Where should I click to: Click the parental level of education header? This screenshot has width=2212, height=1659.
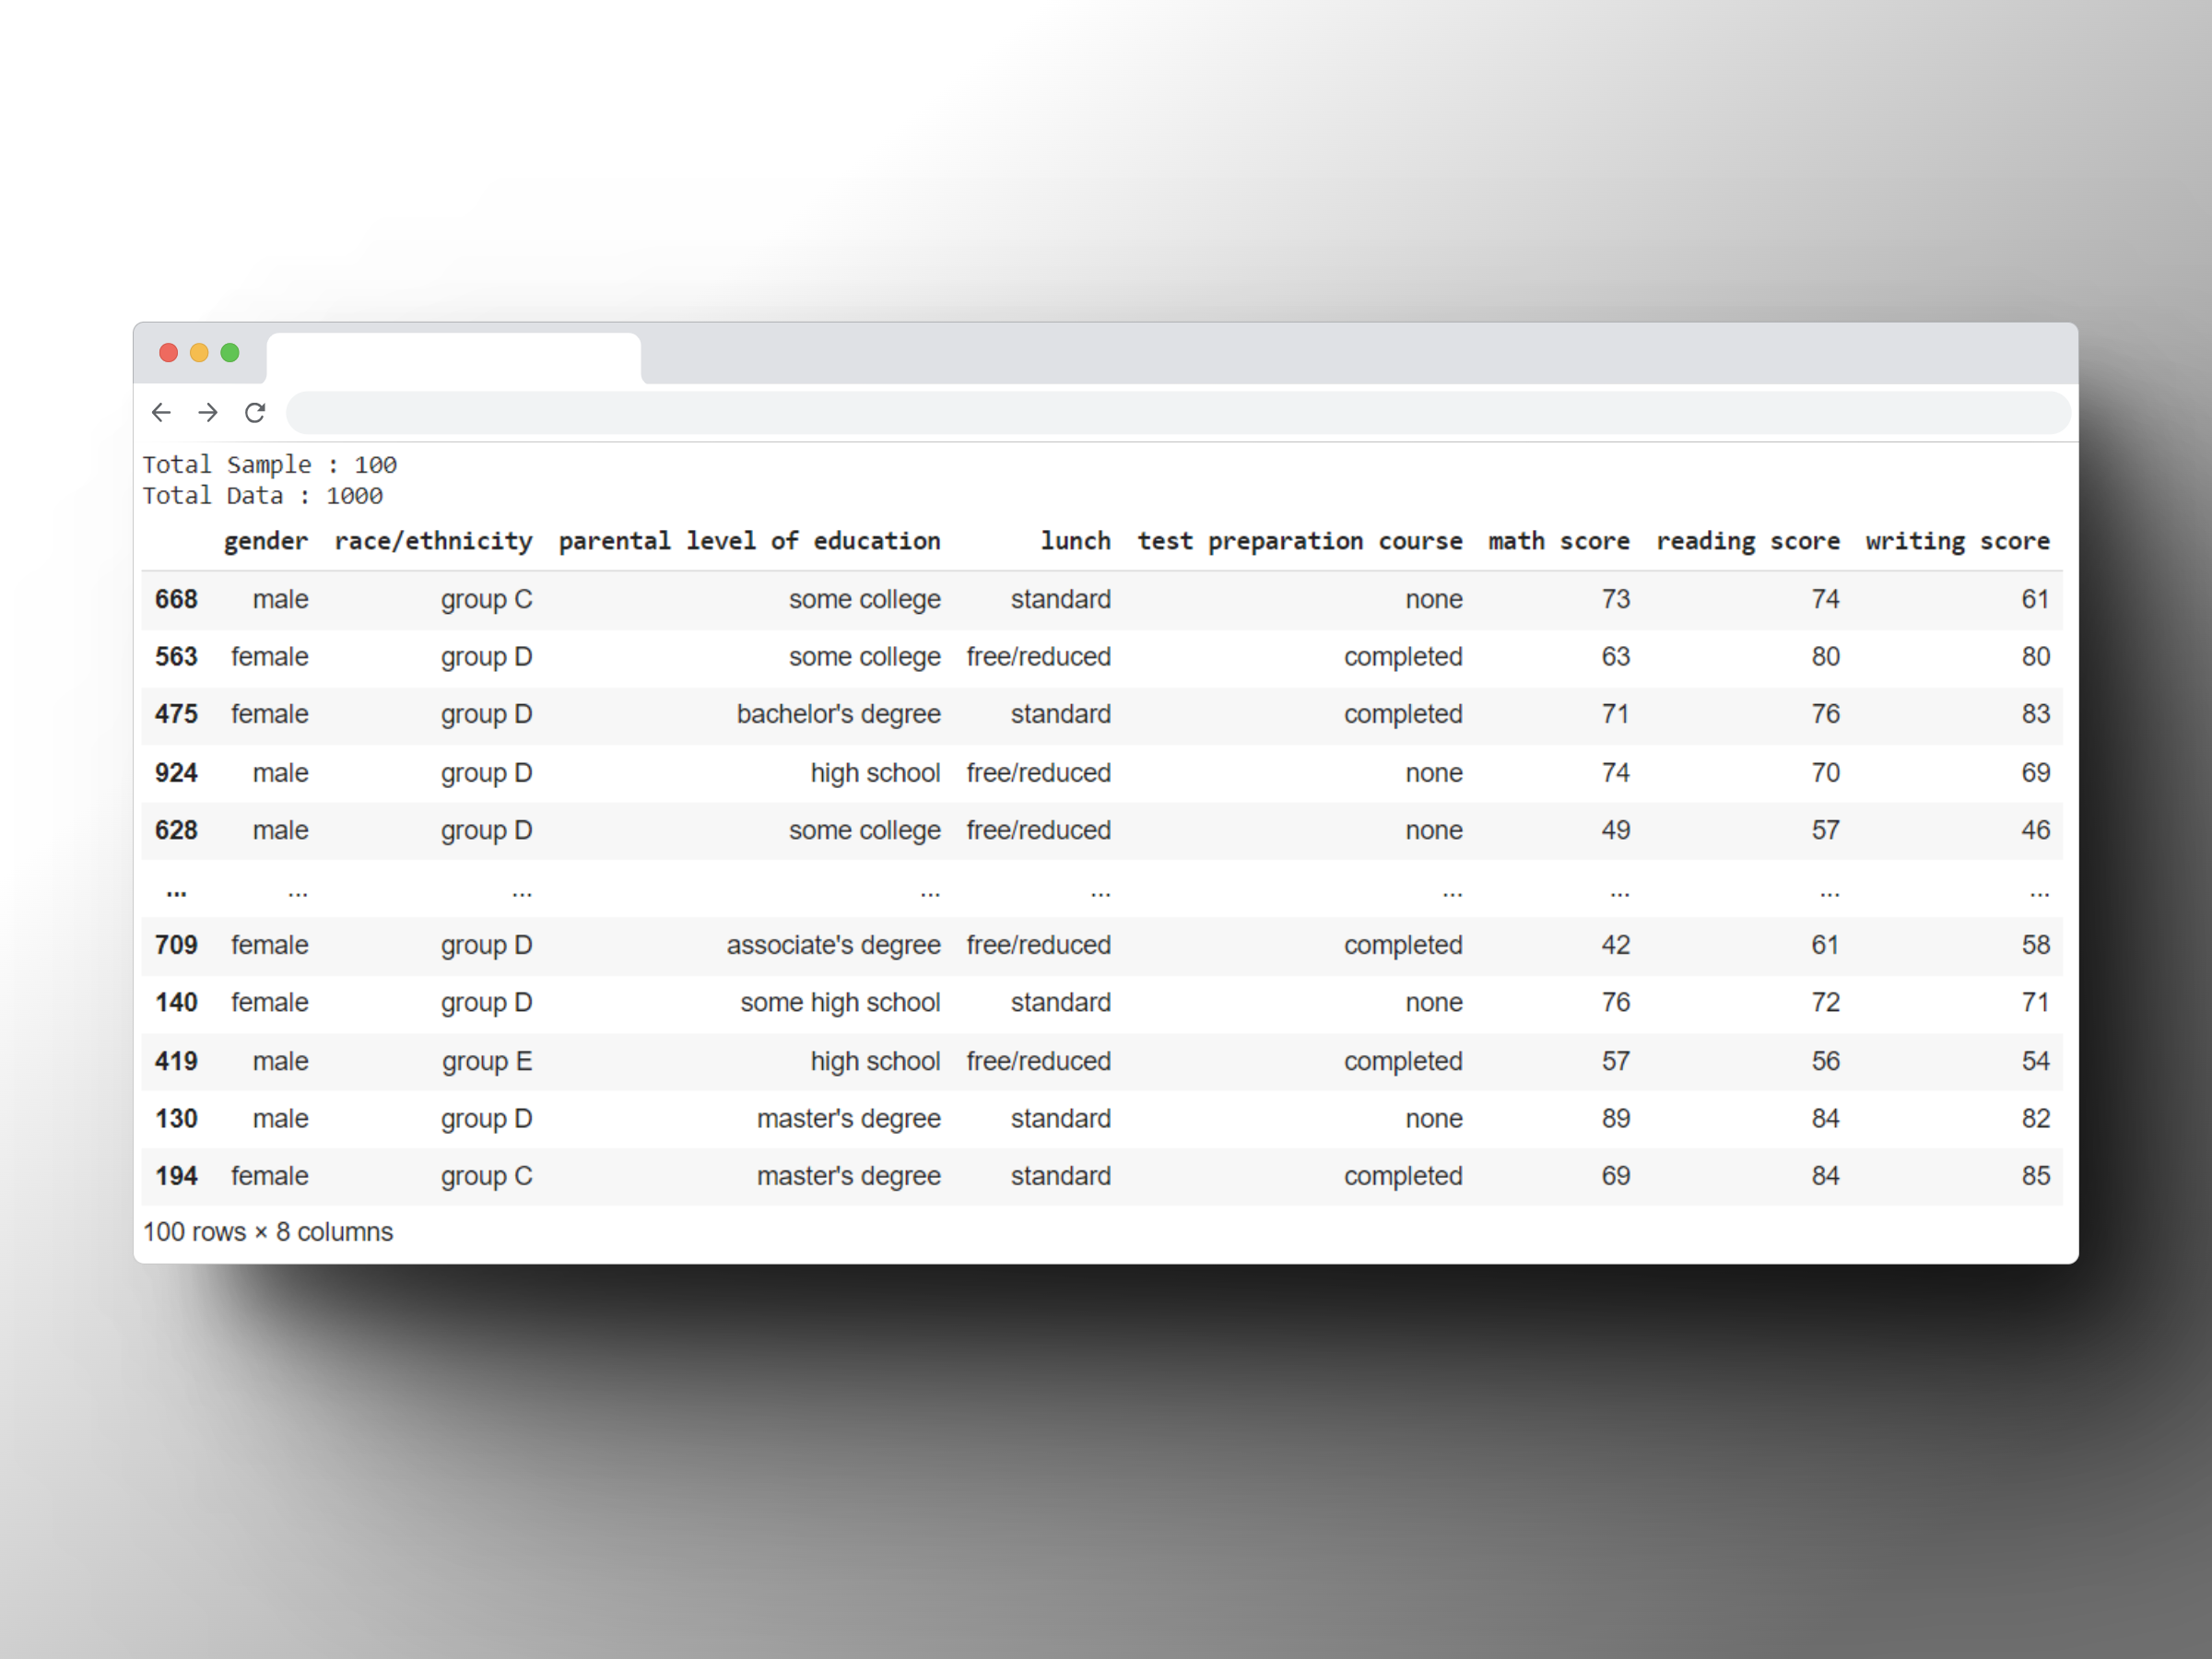coord(749,541)
